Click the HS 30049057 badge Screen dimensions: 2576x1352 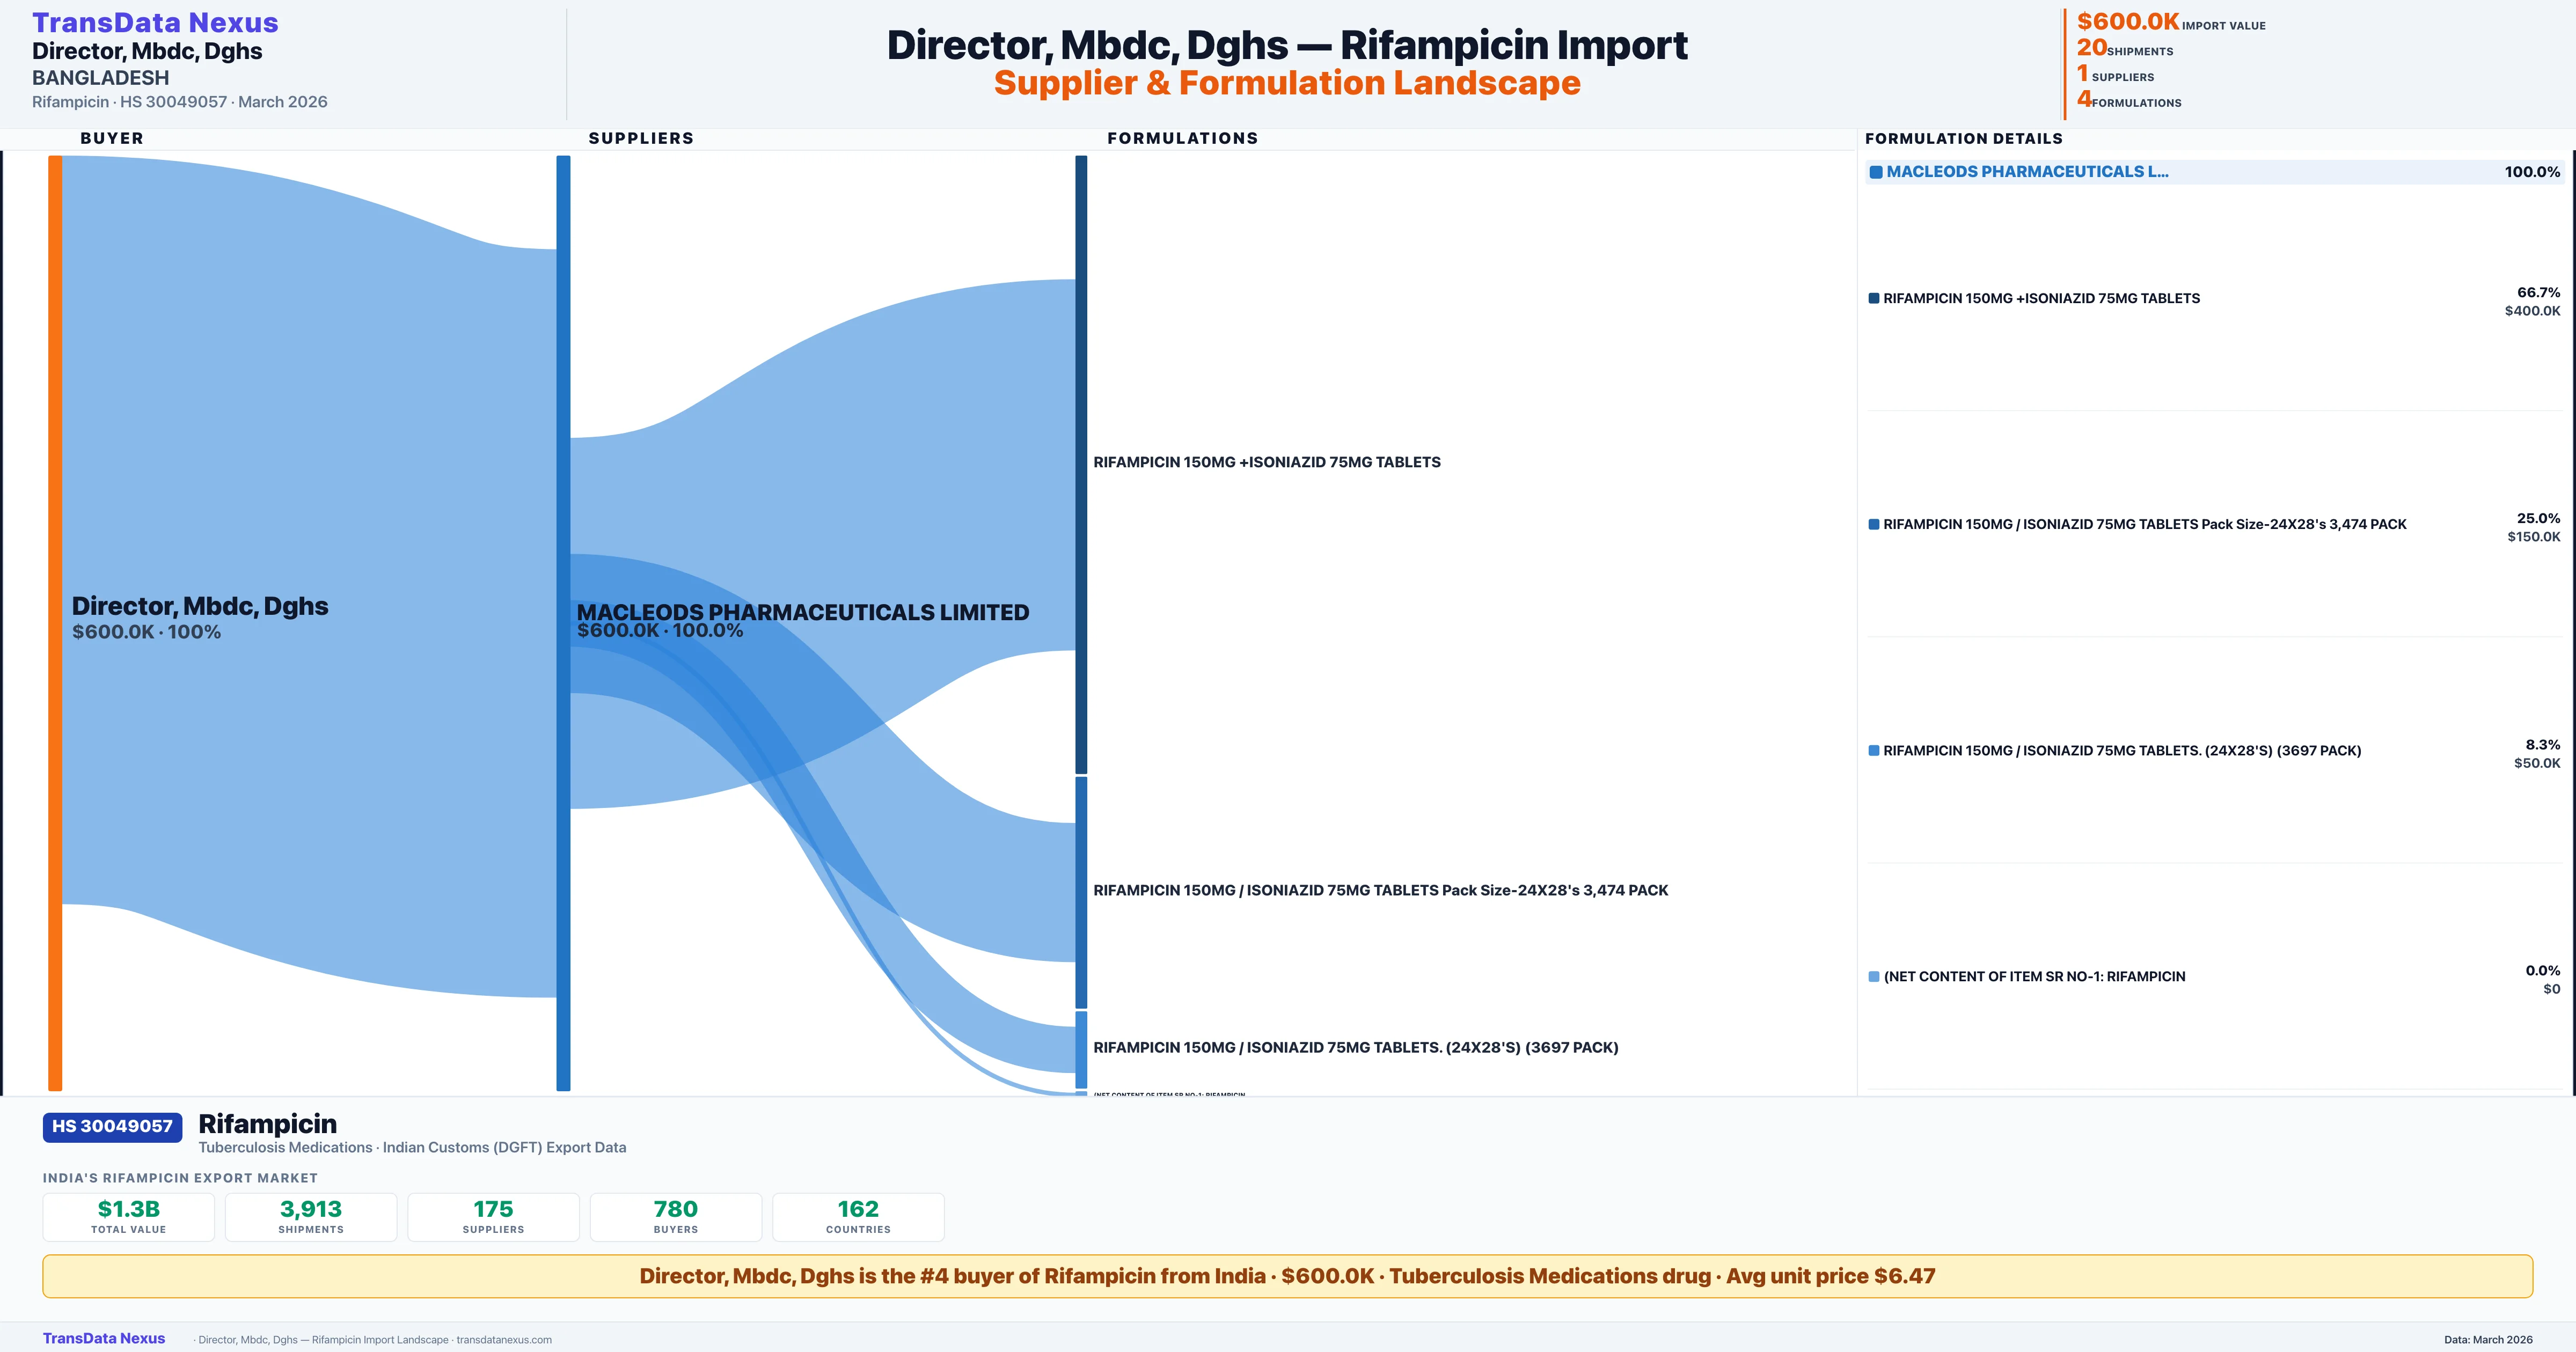click(x=112, y=1126)
